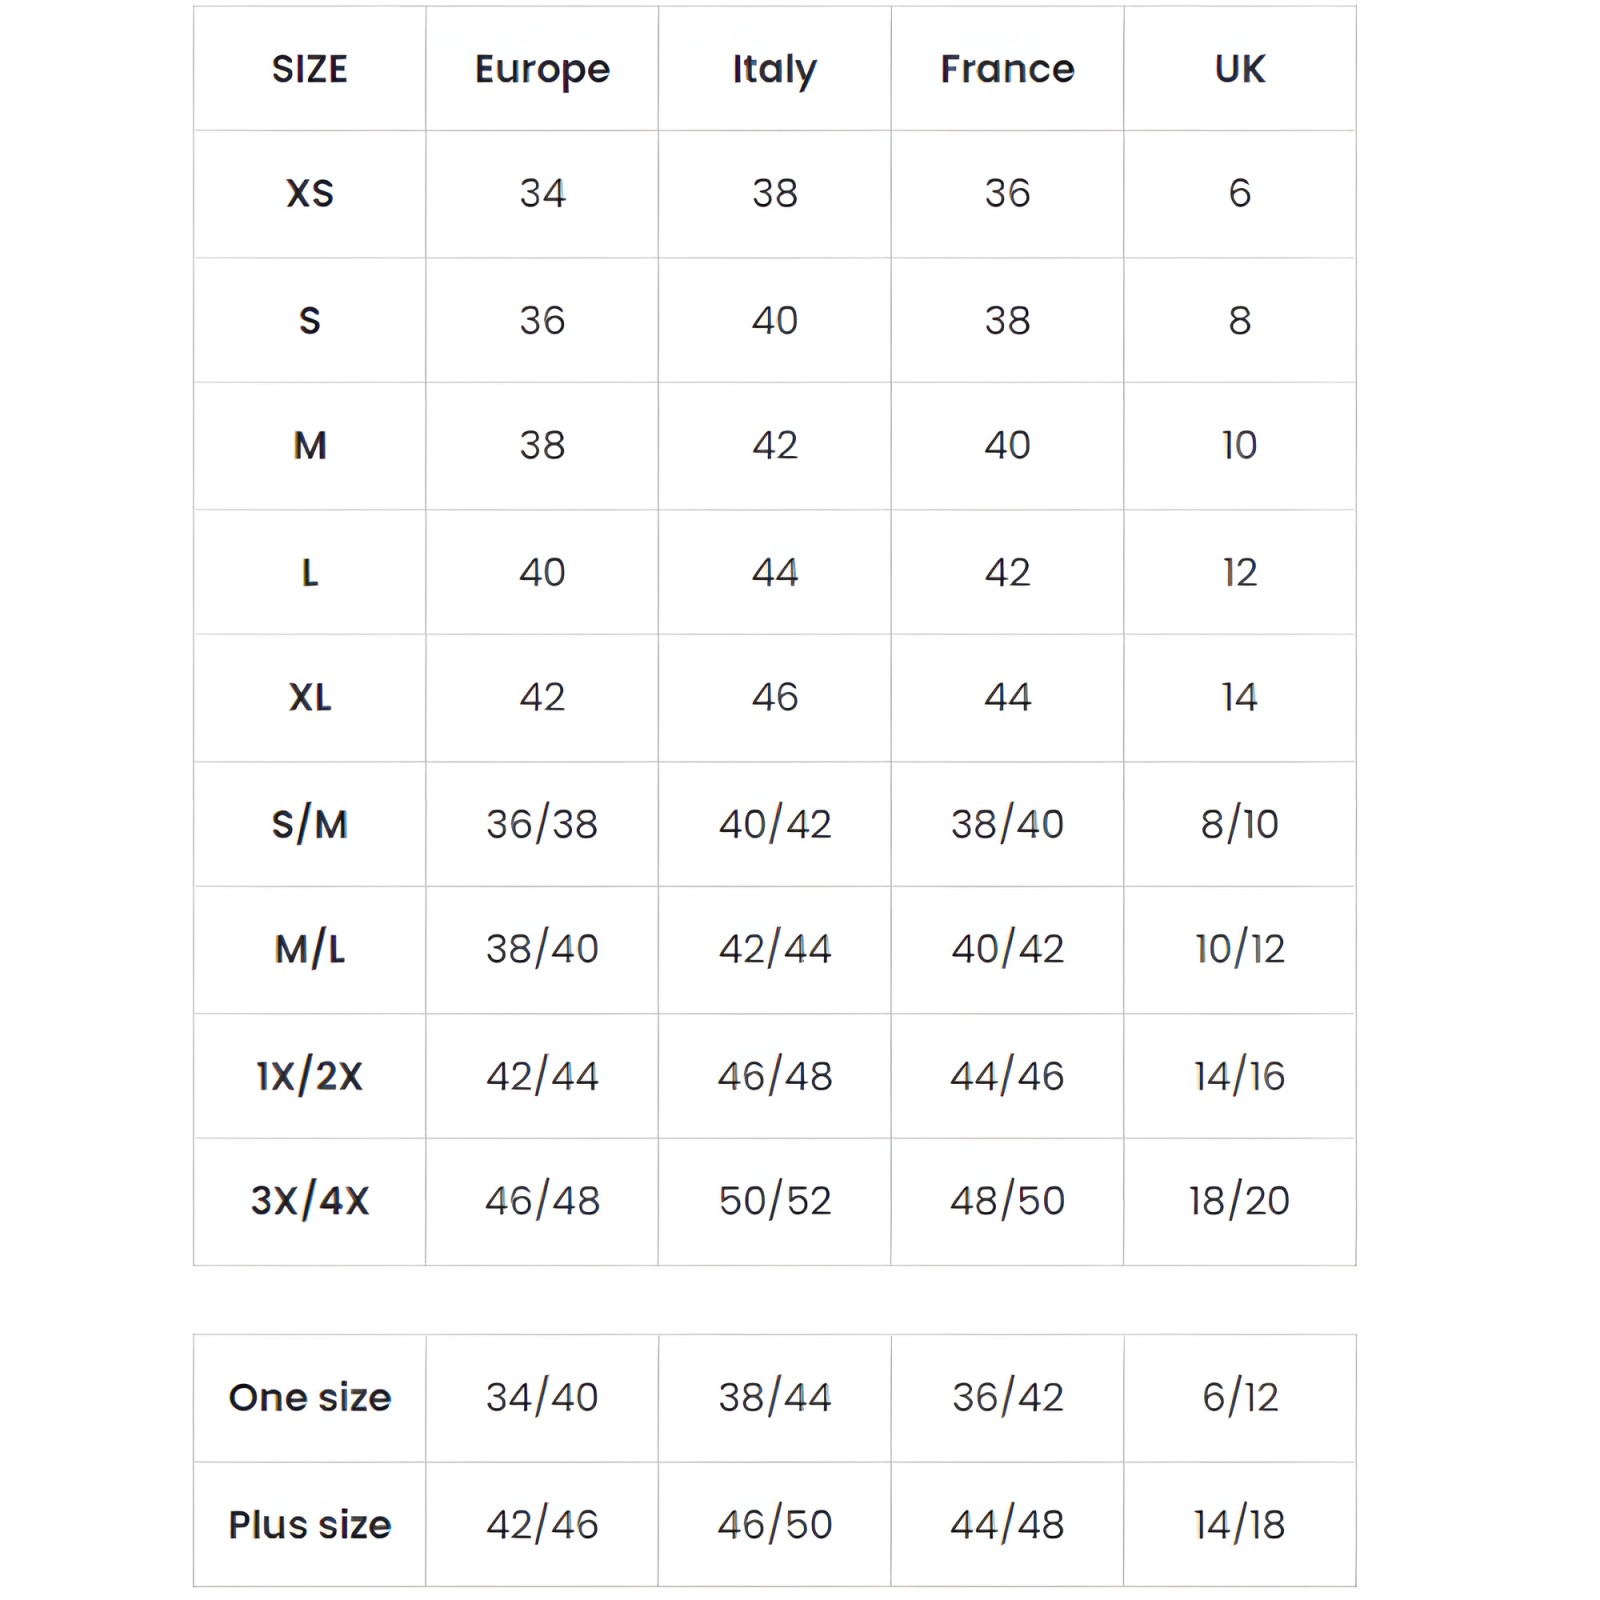Click the 44/48 France cell
This screenshot has height=1600, width=1600.
pyautogui.click(x=1007, y=1525)
